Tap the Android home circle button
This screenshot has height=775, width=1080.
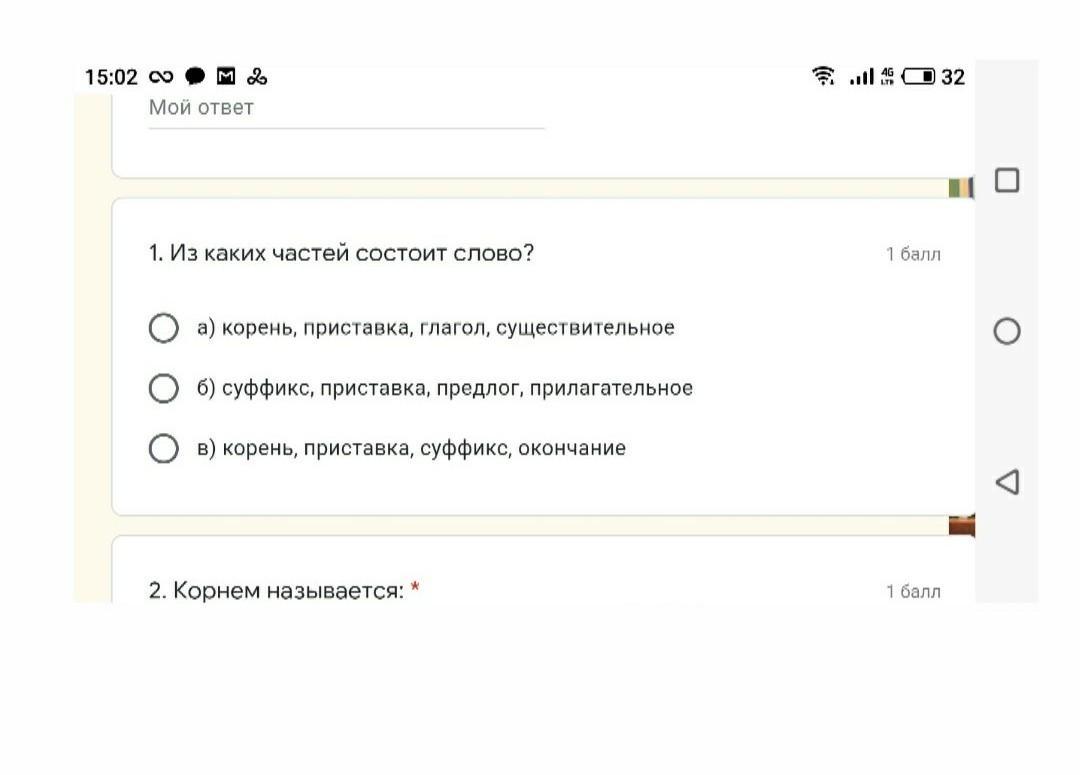pyautogui.click(x=1007, y=331)
